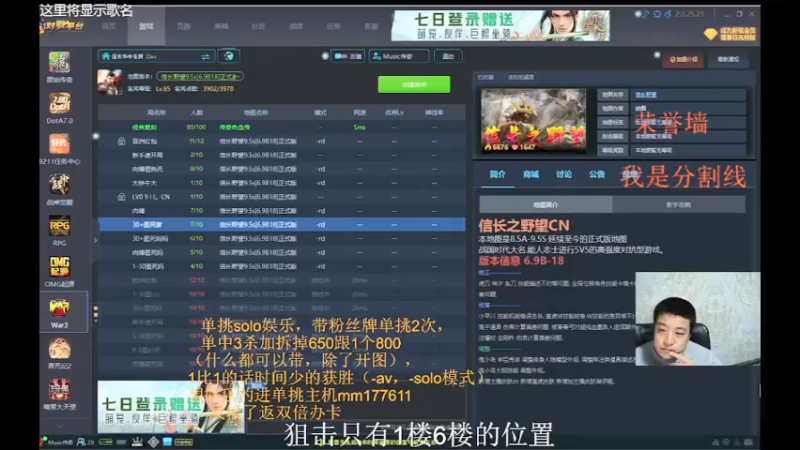The width and height of the screenshot is (800, 450).
Task: Click the home icon in room selector
Action: 106,56
